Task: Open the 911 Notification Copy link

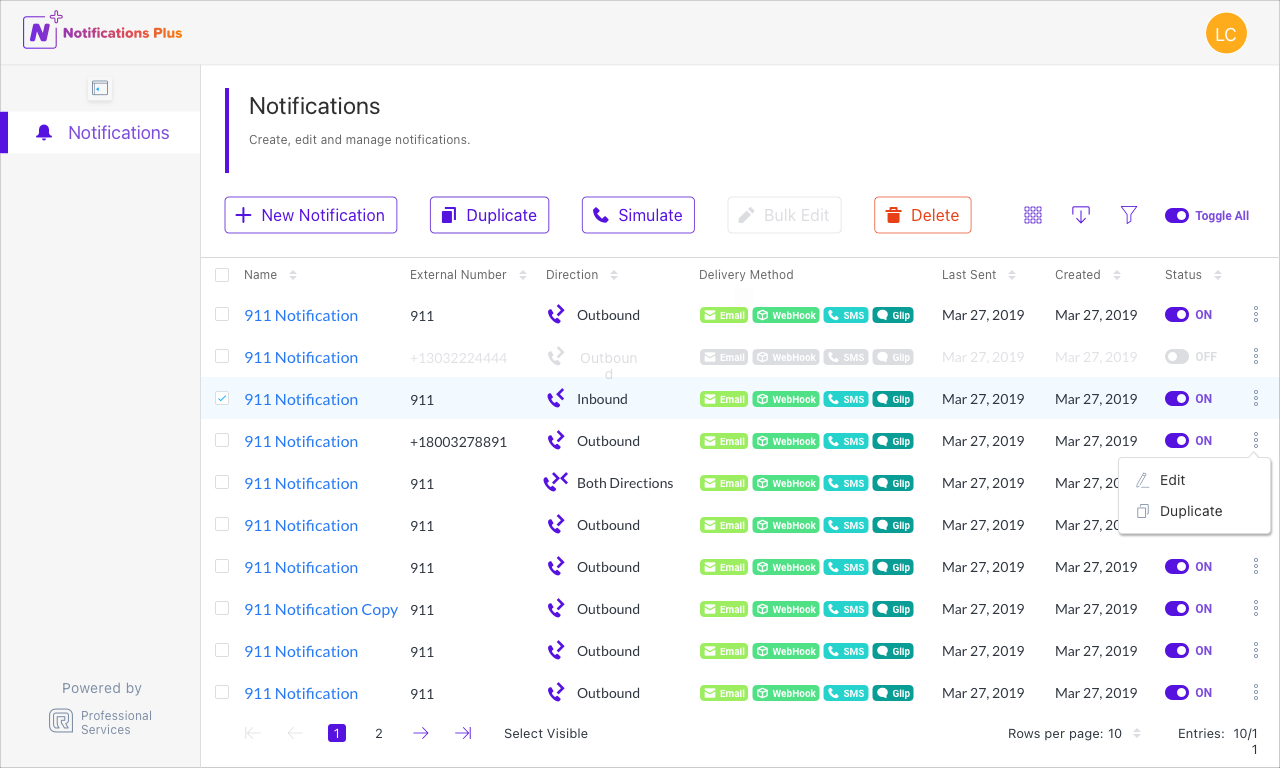Action: [x=321, y=609]
